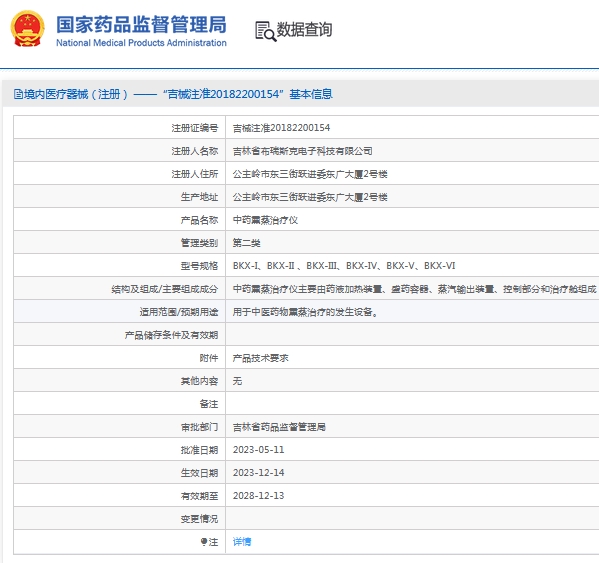599x563 pixels.
Task: Click the document icon before 境内医疗器械
Action: click(x=18, y=94)
